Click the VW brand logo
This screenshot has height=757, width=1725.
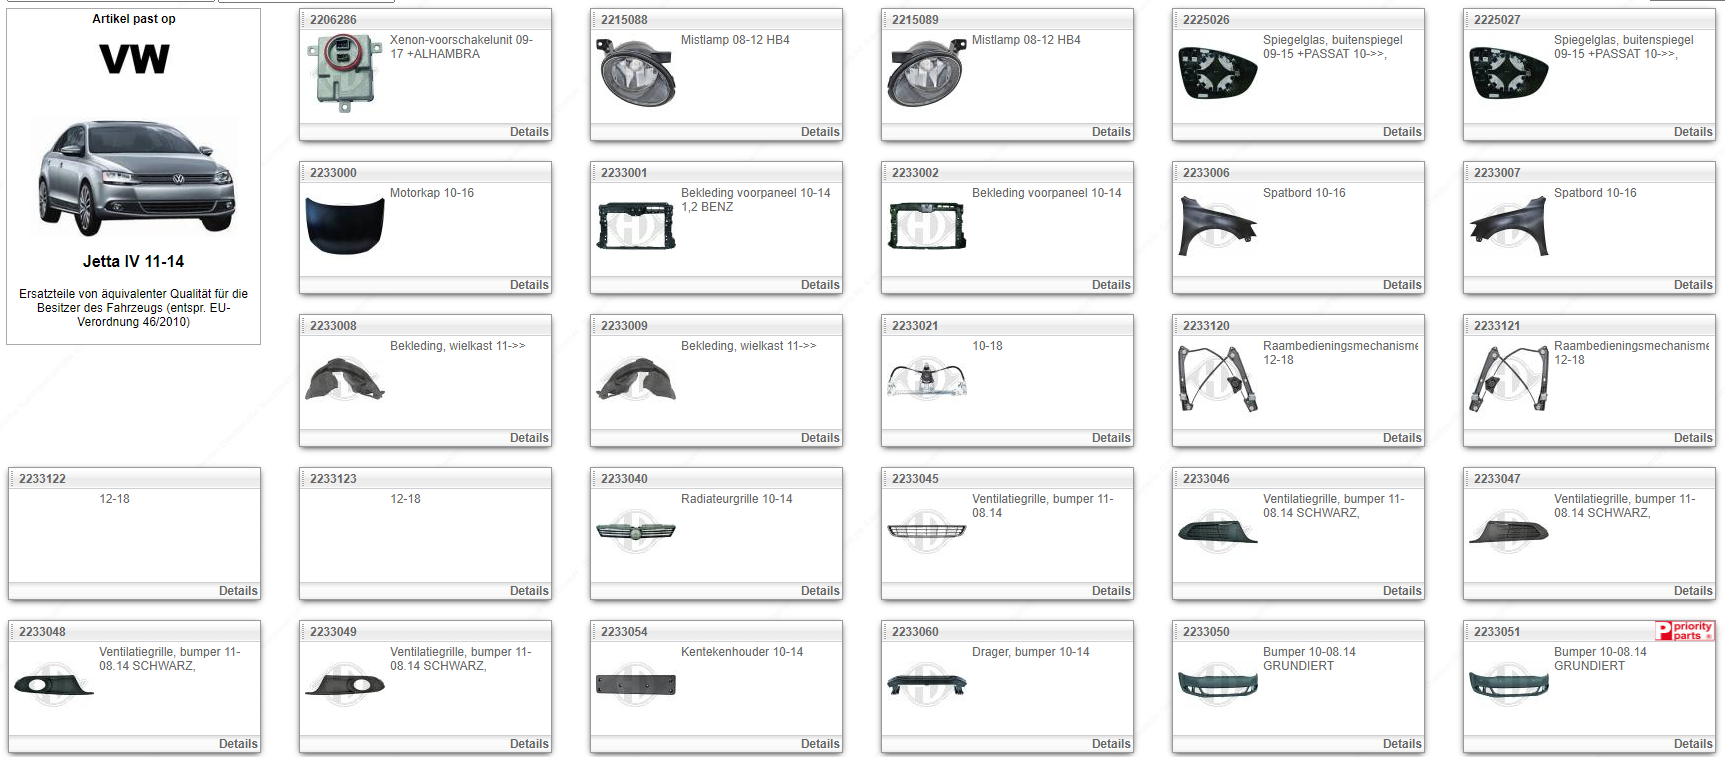click(134, 59)
